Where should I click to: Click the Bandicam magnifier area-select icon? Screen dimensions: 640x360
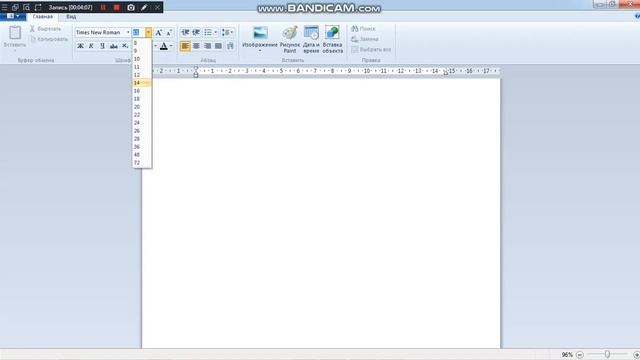coord(27,7)
